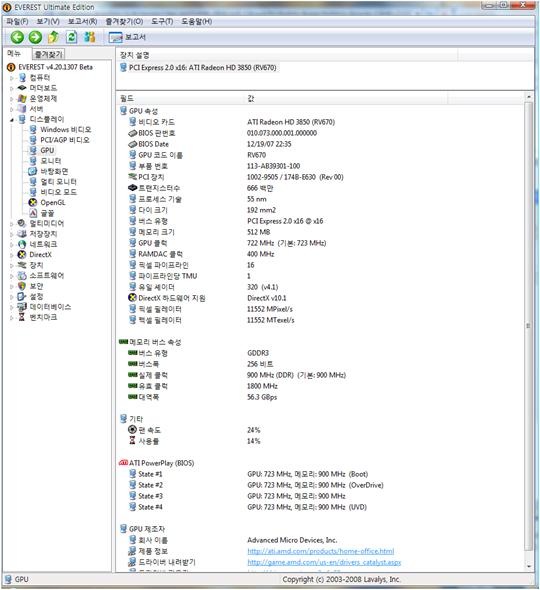Click the 소프트웨어 icon in tree
The image size is (540, 590).
click(x=22, y=276)
